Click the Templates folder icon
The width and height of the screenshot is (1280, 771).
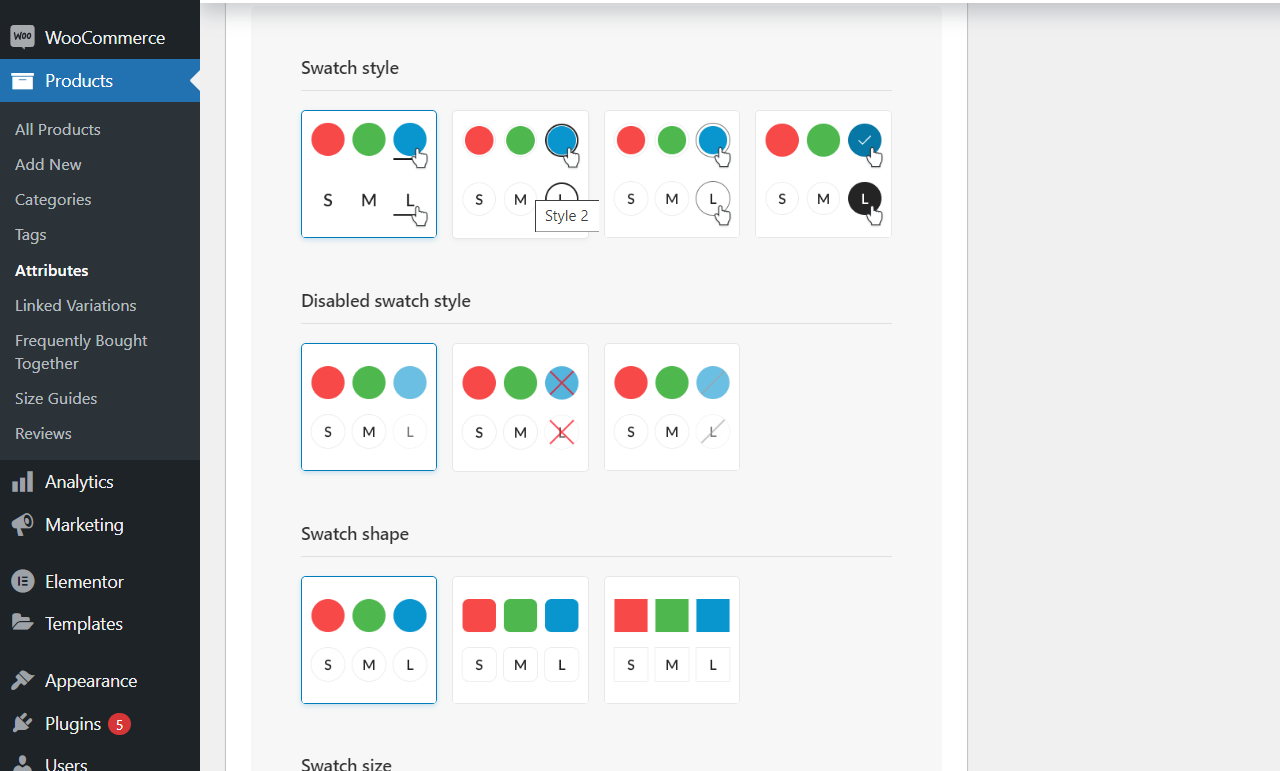pyautogui.click(x=23, y=623)
